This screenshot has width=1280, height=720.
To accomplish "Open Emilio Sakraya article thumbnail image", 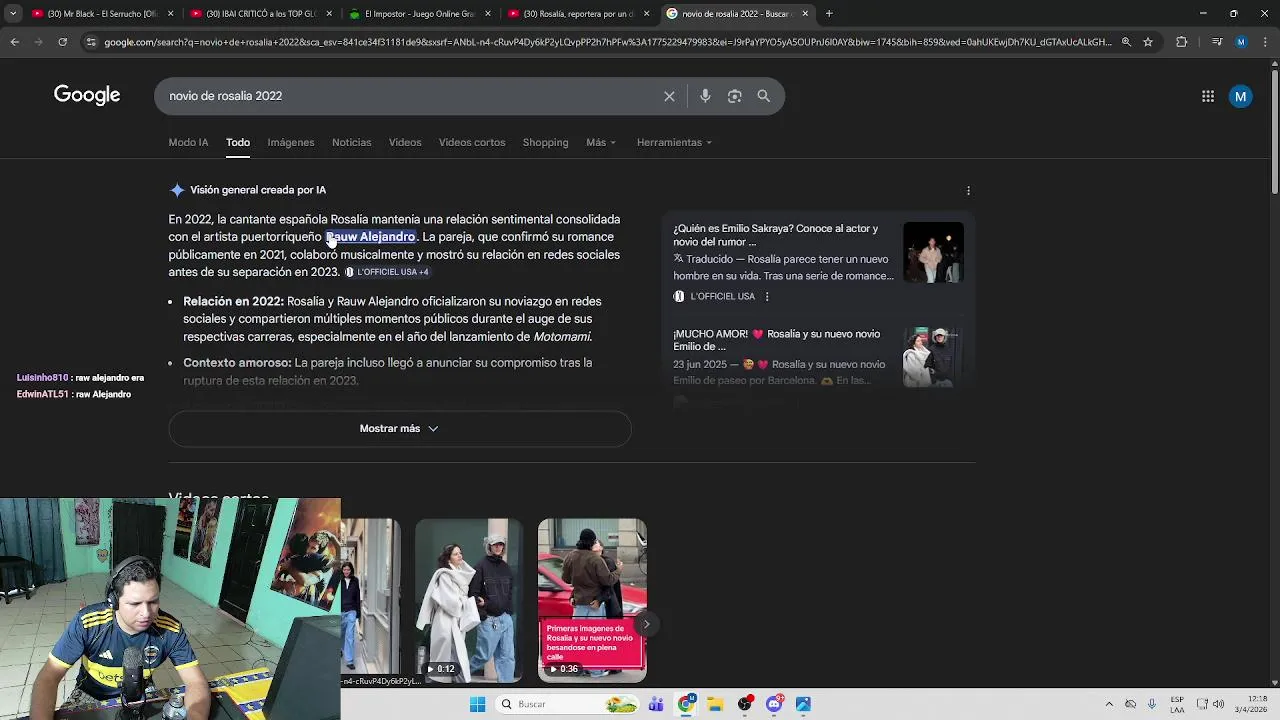I will coord(933,252).
